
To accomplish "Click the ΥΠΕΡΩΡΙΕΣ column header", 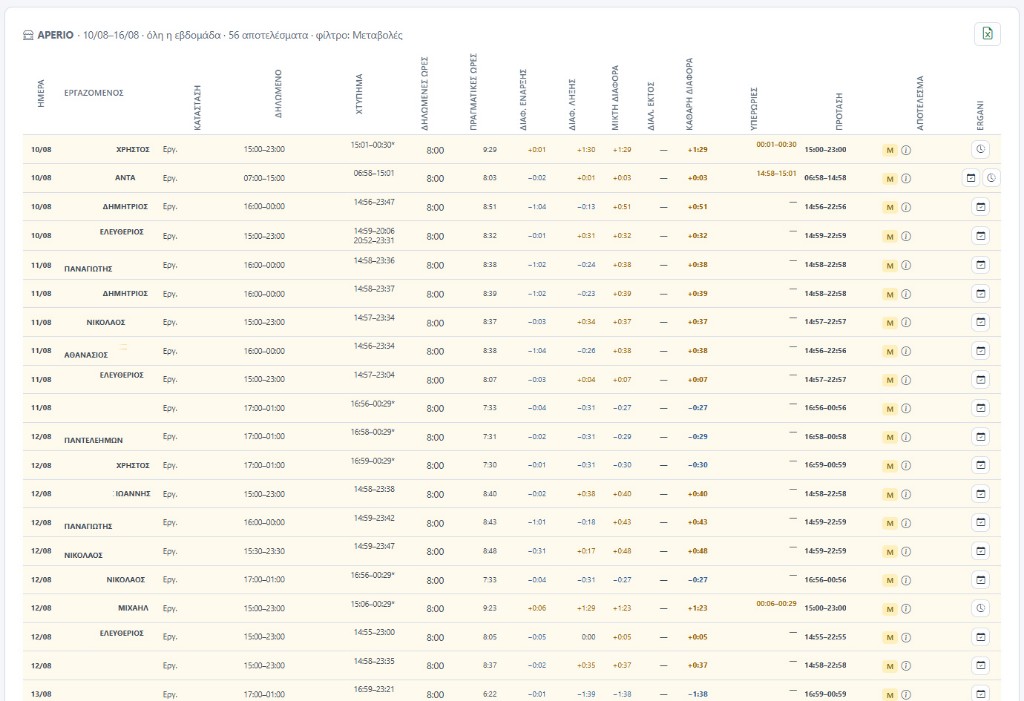I will (754, 108).
